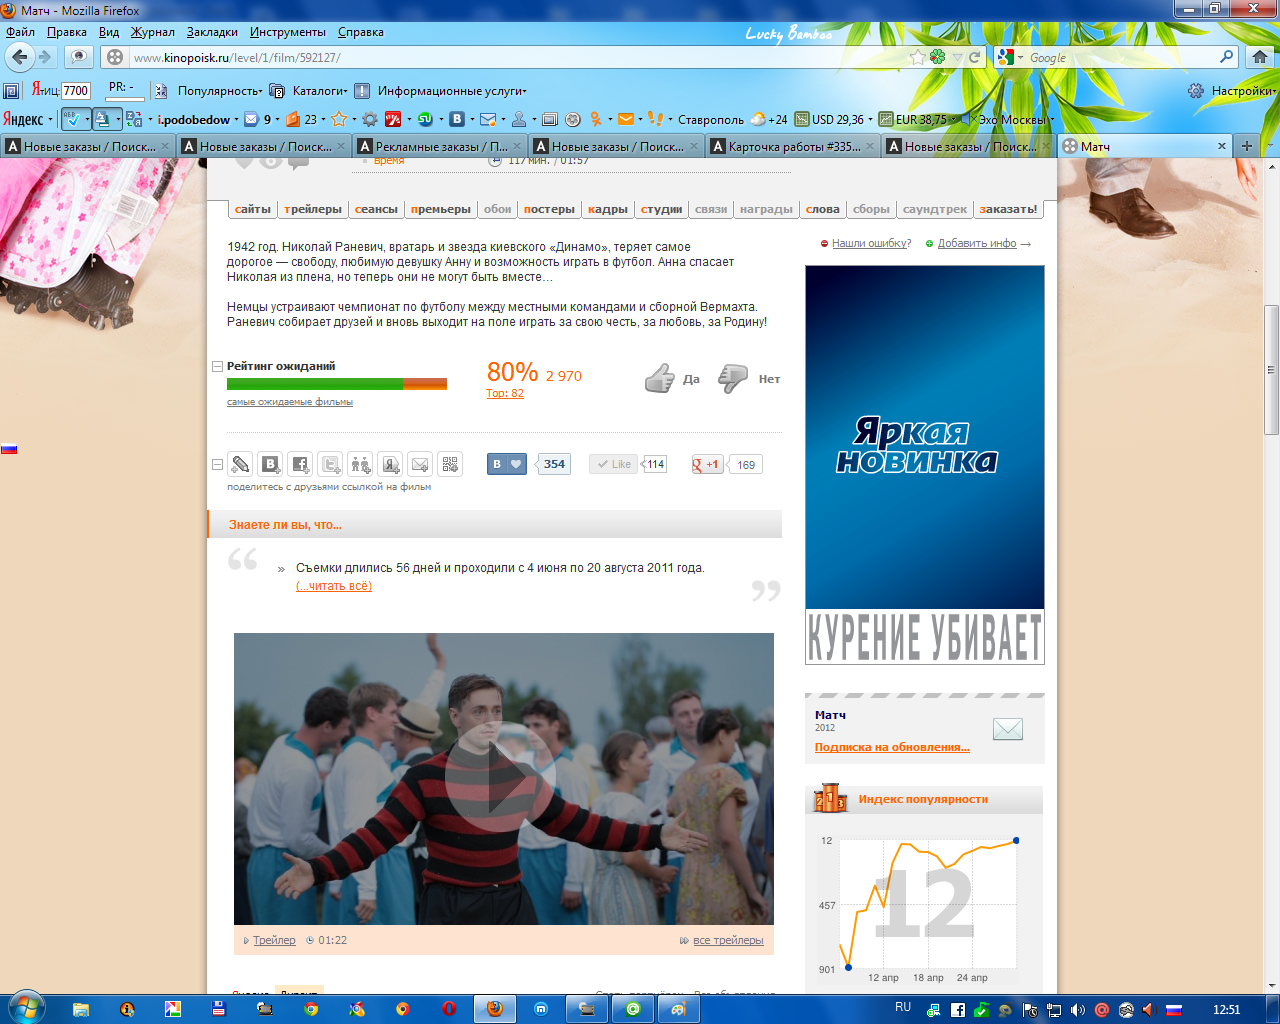Image resolution: width=1280 pixels, height=1024 pixels.
Task: Open new tab with plus button
Action: [1246, 146]
